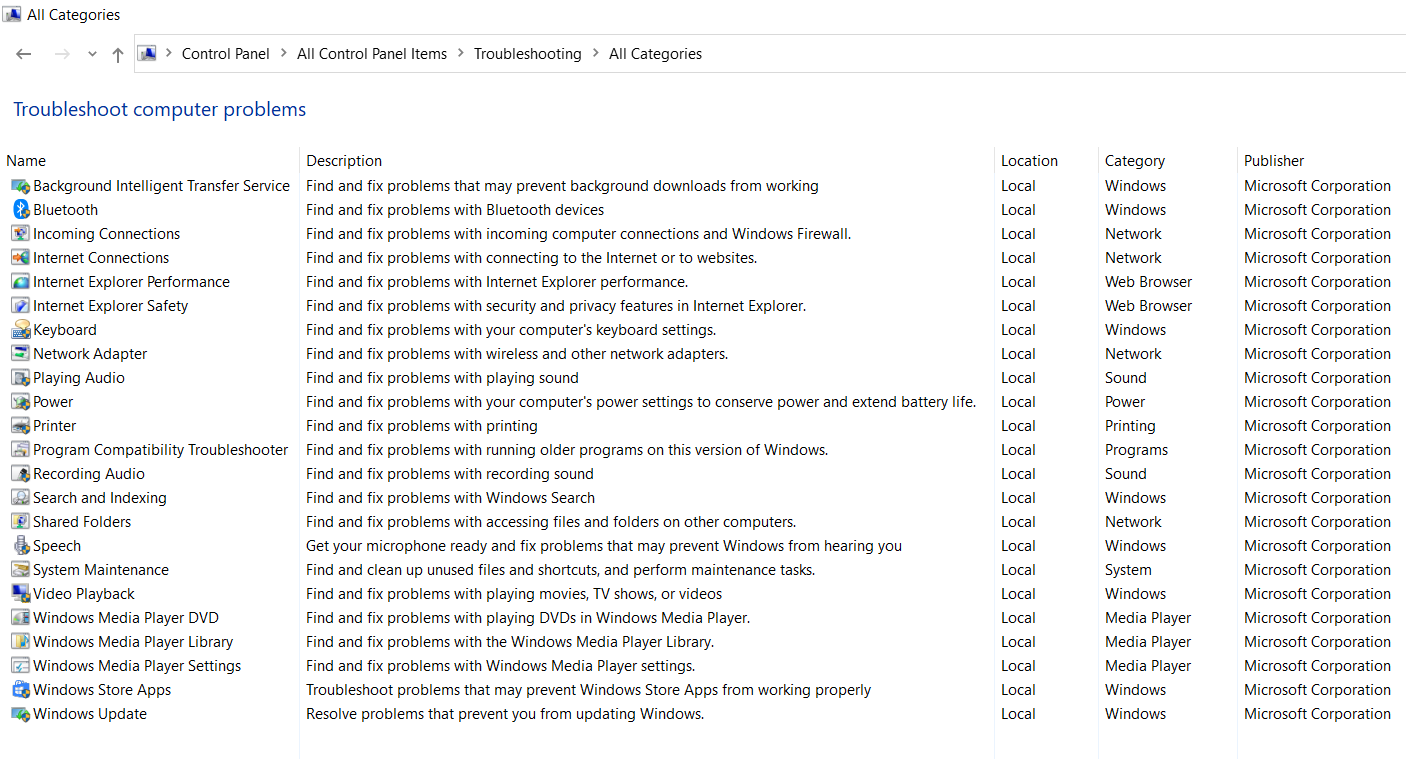This screenshot has height=759, width=1406.
Task: Navigate to All Control Panel Items breadcrumb
Action: click(372, 54)
